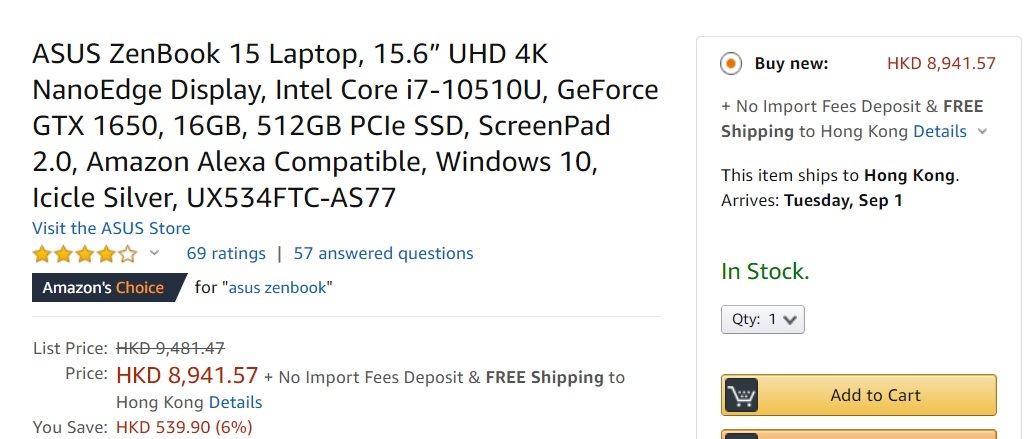The width and height of the screenshot is (1028, 439).
Task: Click Add to Cart button
Action: 859,395
